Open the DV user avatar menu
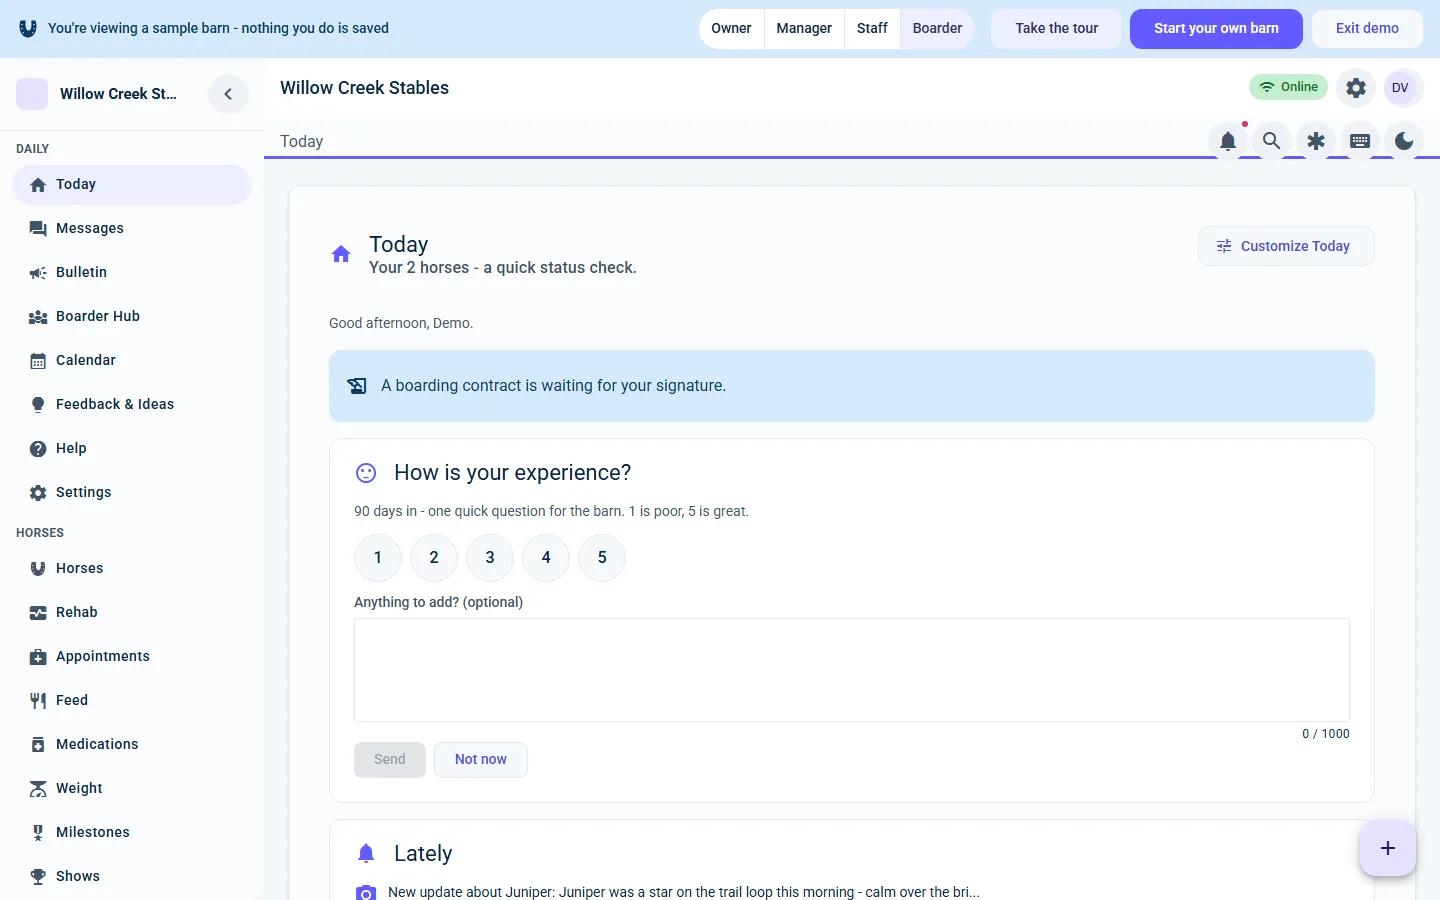Viewport: 1440px width, 900px height. click(x=1402, y=88)
